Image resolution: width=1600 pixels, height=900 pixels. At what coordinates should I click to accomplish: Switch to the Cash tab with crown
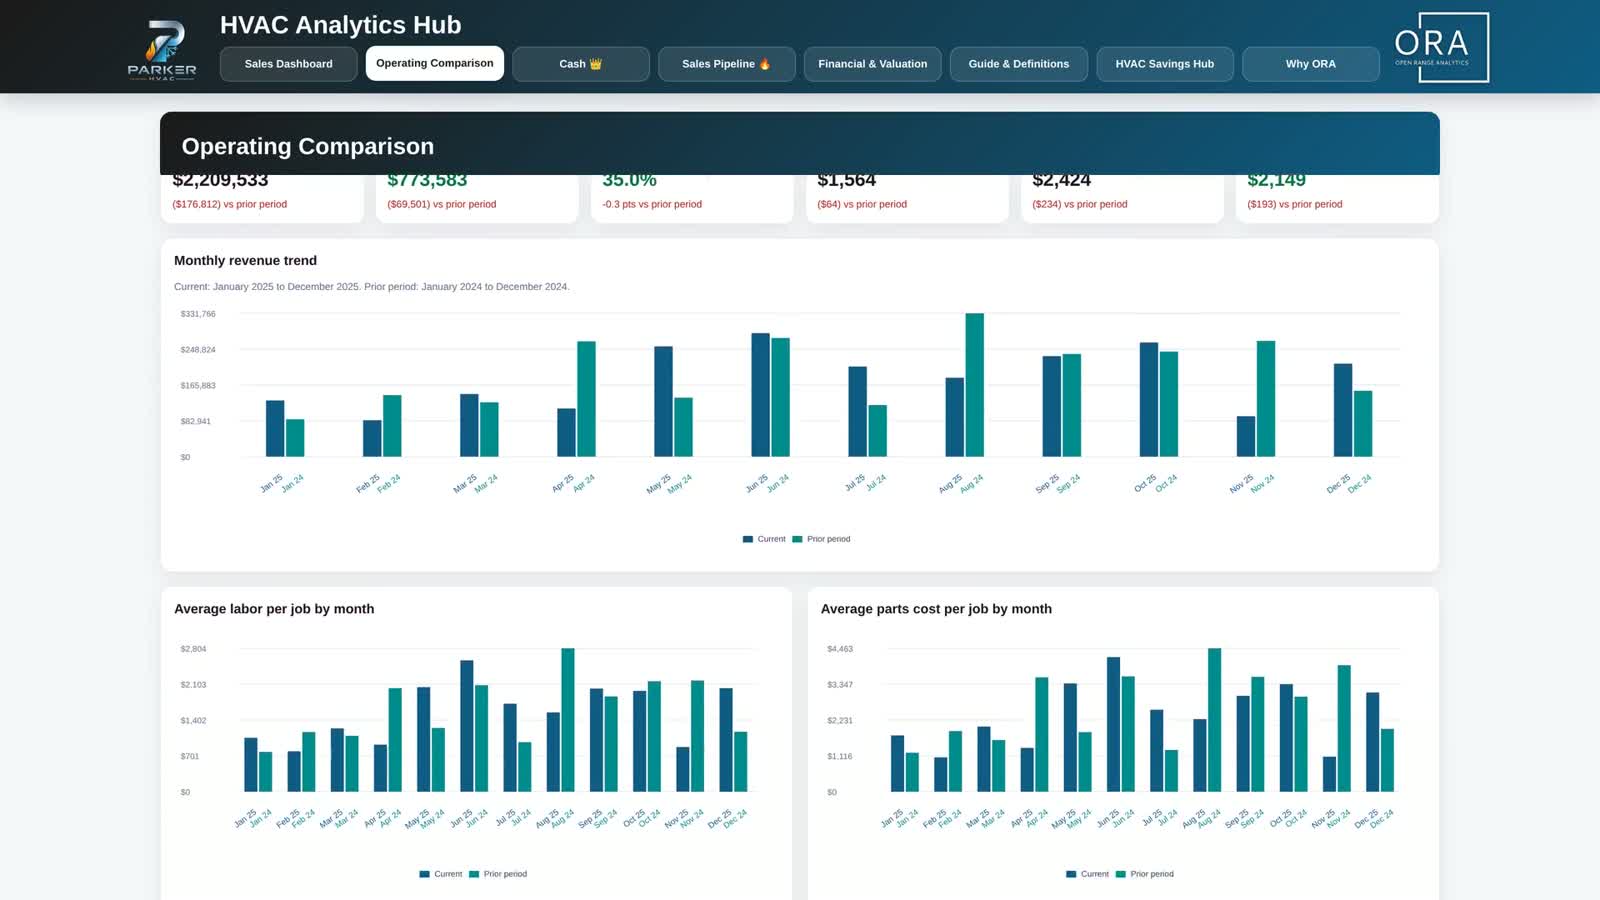coord(580,64)
